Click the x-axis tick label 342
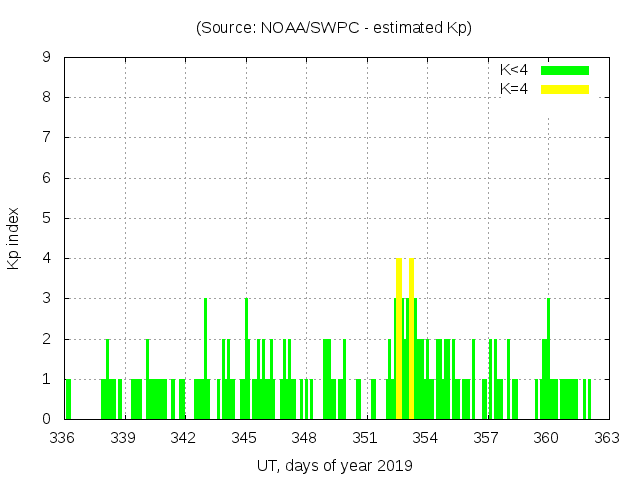This screenshot has height=480, width=640. click(184, 438)
